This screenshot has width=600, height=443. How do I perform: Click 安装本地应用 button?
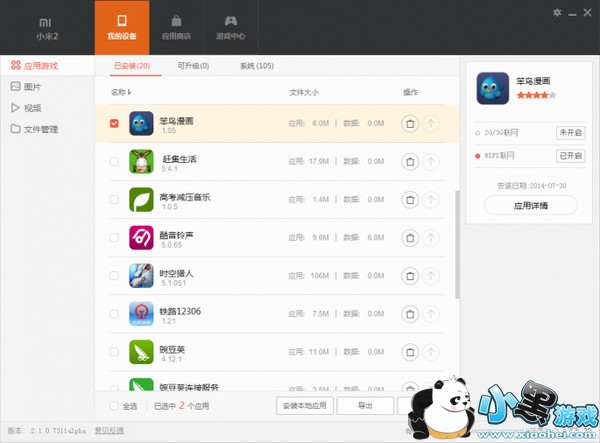[305, 406]
